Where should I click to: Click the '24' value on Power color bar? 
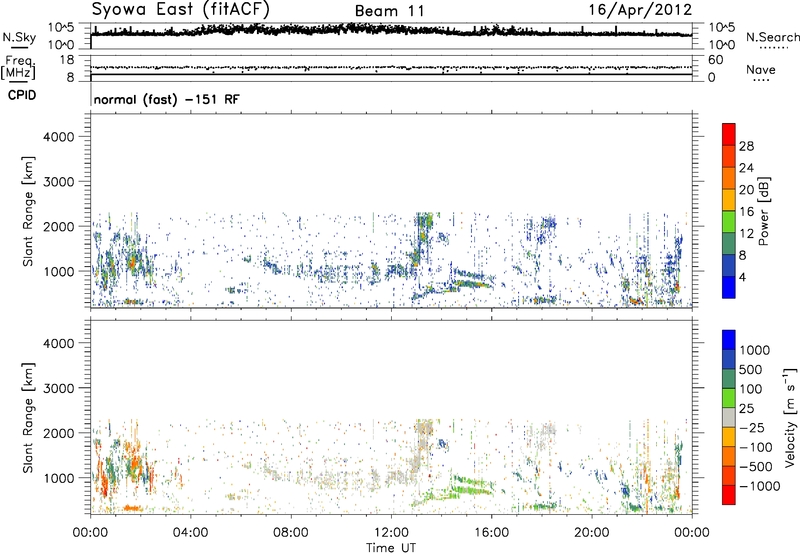pos(746,168)
